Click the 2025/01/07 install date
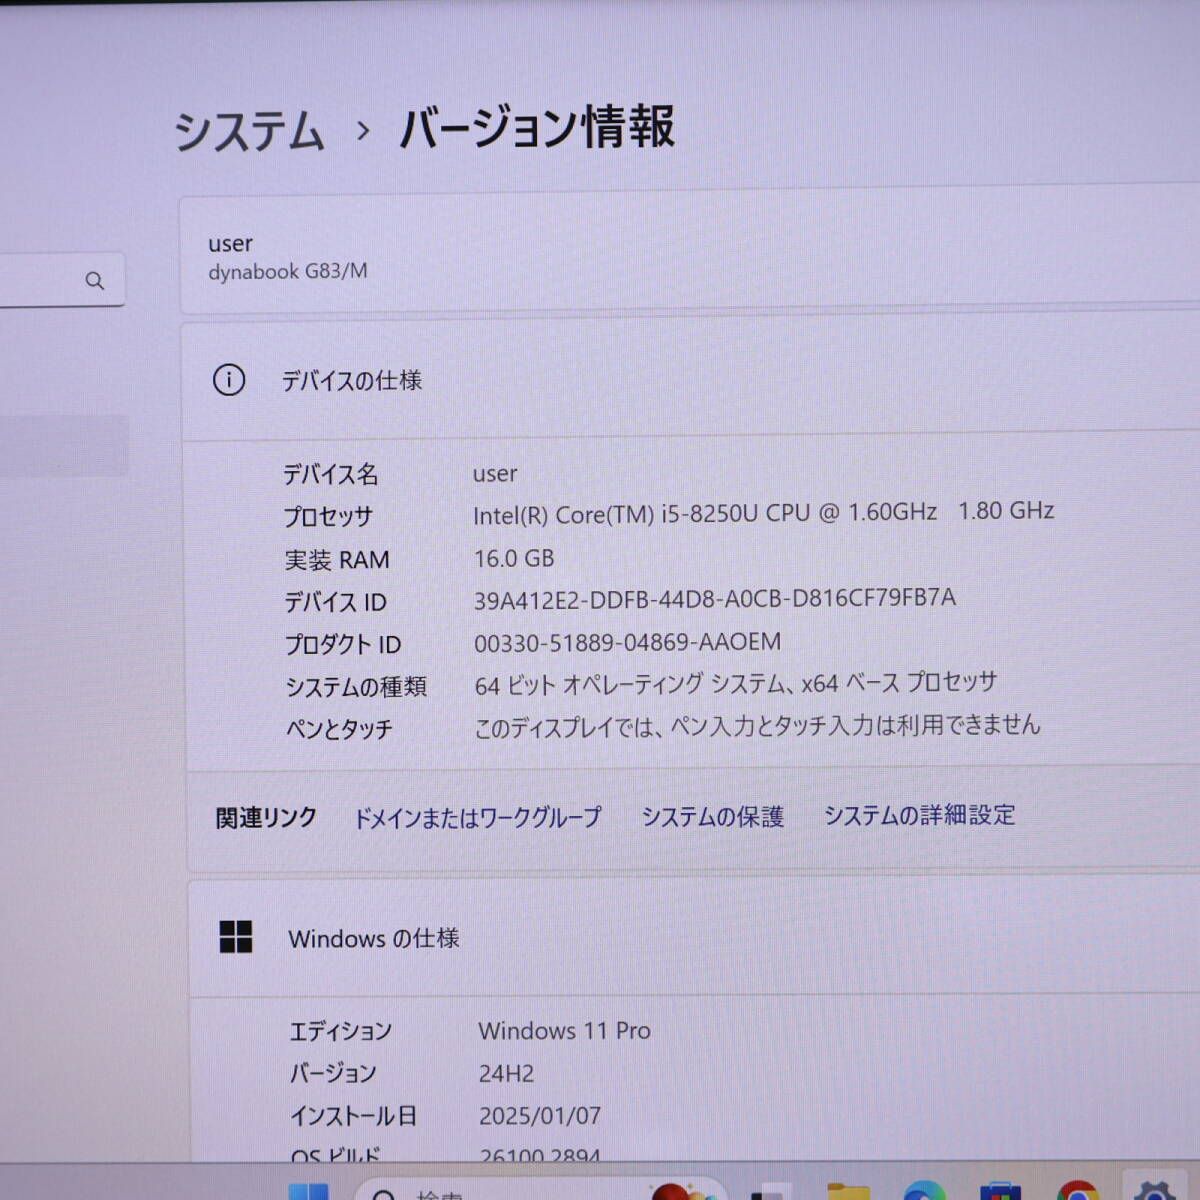 (x=540, y=1116)
